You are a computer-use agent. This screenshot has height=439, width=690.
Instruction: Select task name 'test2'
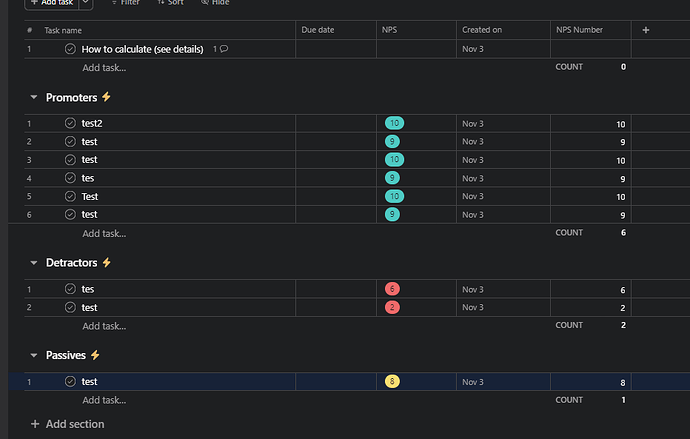coord(92,123)
